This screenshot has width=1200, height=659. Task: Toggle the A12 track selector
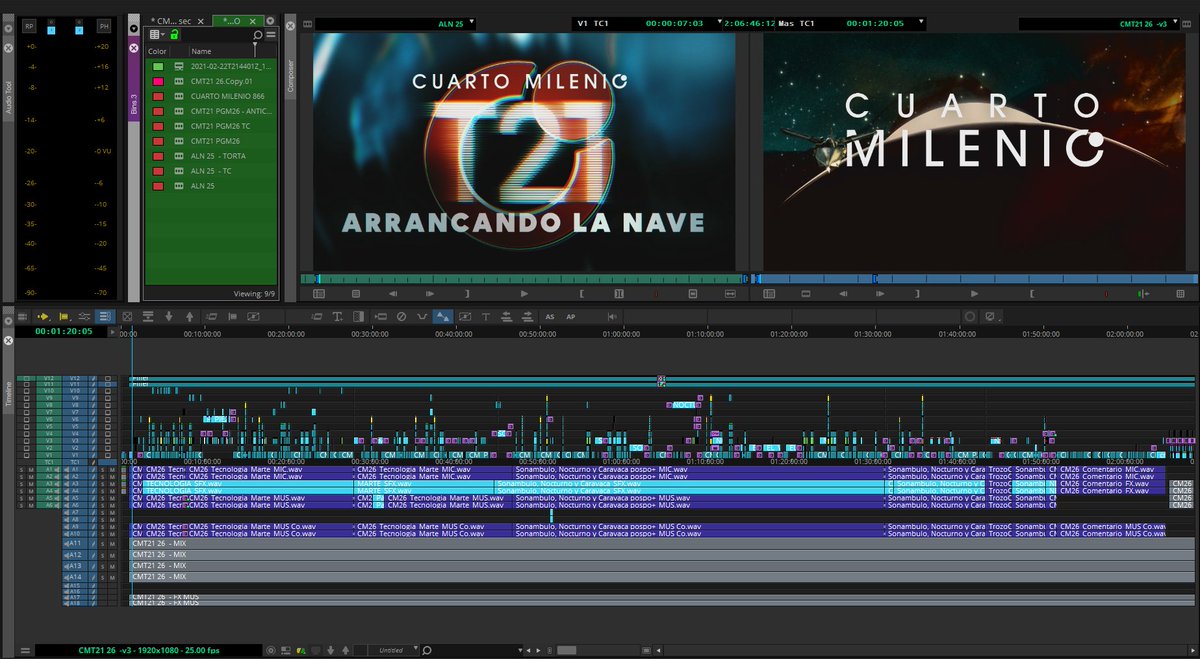point(75,555)
